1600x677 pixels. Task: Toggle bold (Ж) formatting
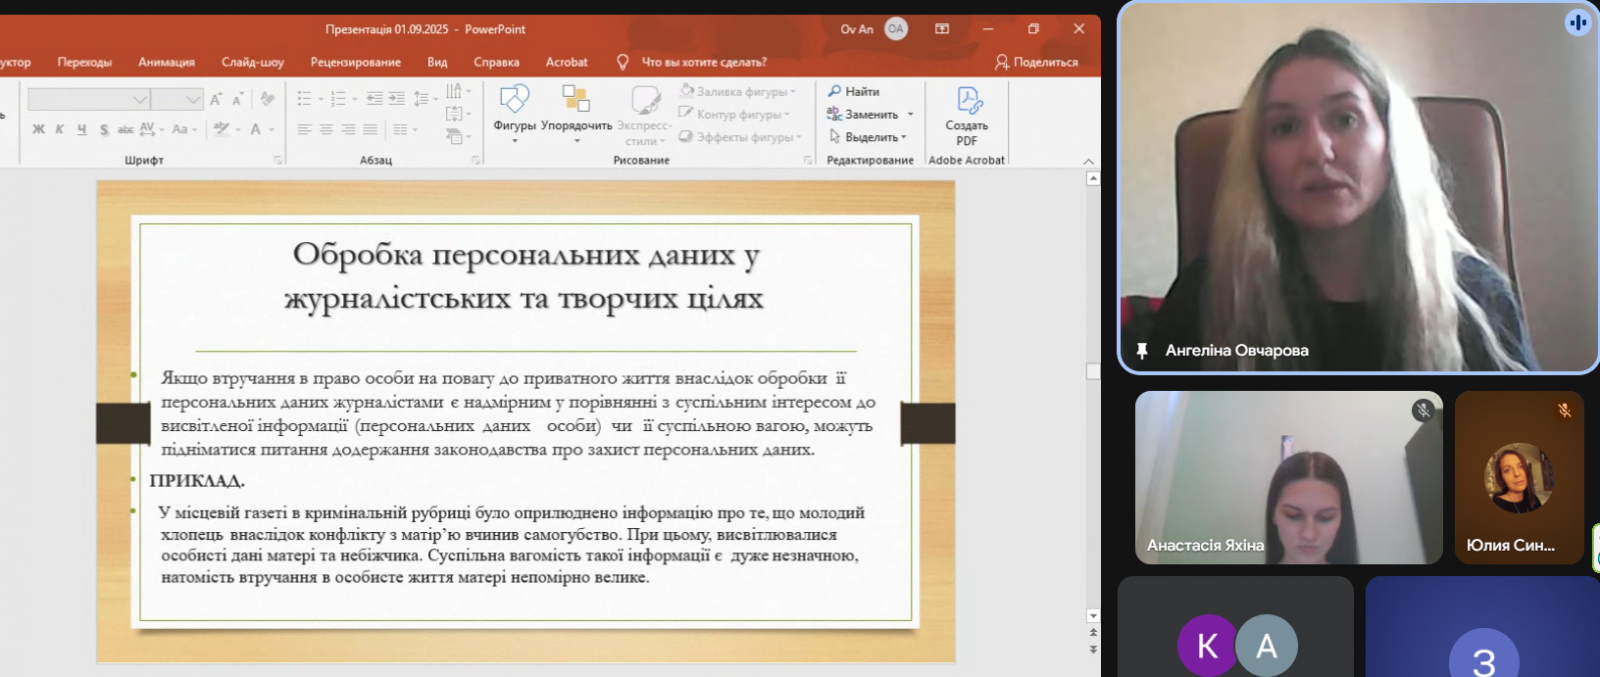(x=38, y=129)
